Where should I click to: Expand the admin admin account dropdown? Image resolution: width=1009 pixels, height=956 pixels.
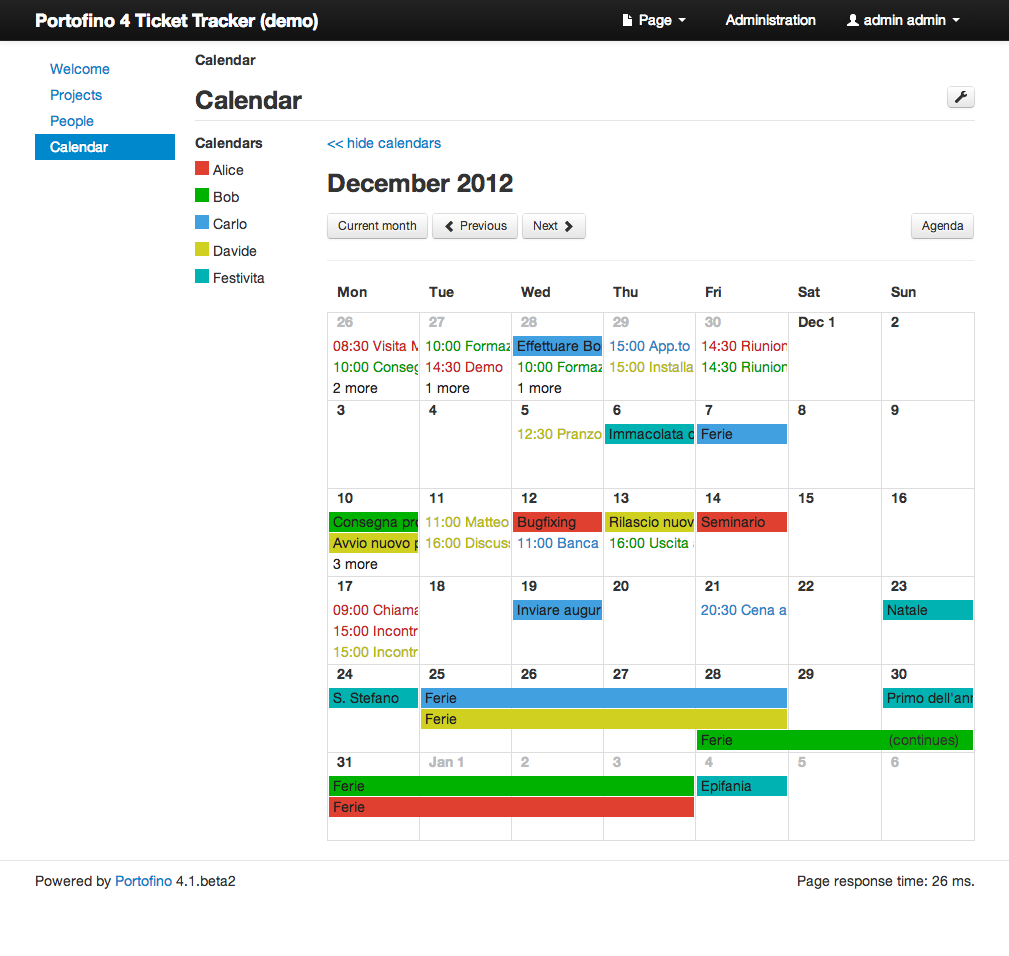[x=902, y=20]
